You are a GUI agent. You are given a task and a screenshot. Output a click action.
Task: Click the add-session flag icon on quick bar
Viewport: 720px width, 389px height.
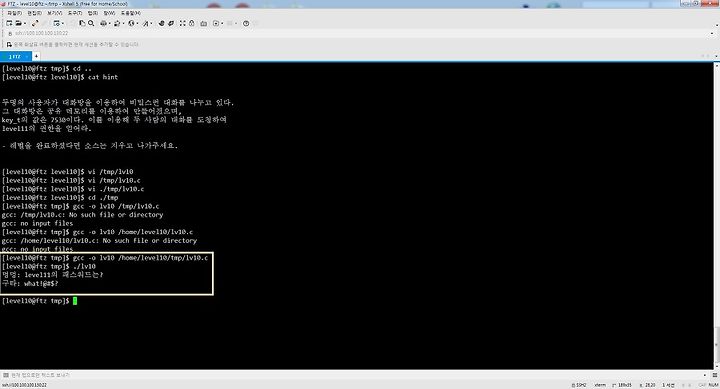click(9, 45)
